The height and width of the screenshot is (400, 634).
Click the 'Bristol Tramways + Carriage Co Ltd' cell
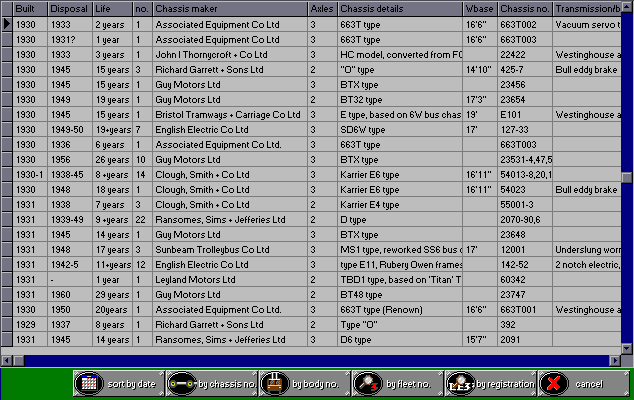[x=230, y=114]
